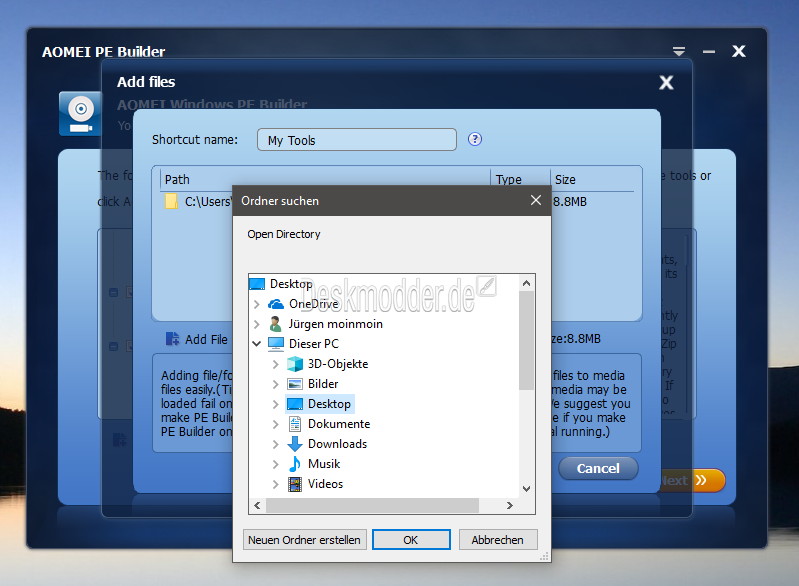
Task: Click the AOMEI PE Builder disc logo
Action: [81, 114]
